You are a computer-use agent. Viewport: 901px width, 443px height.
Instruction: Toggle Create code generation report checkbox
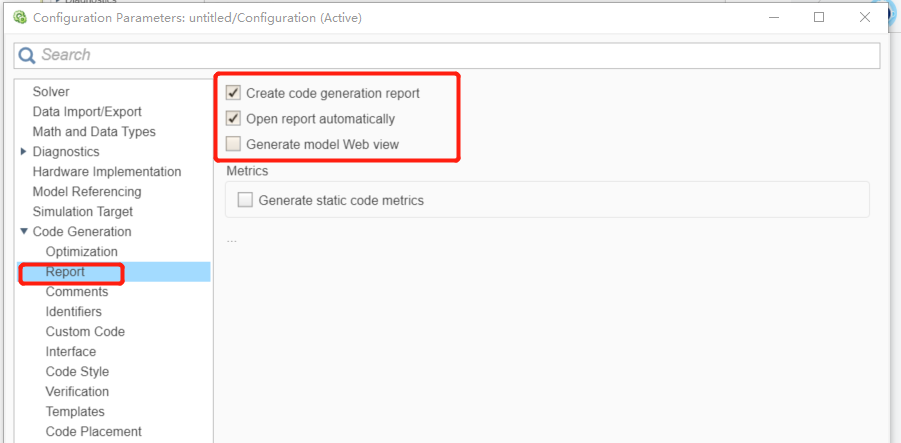click(x=234, y=93)
